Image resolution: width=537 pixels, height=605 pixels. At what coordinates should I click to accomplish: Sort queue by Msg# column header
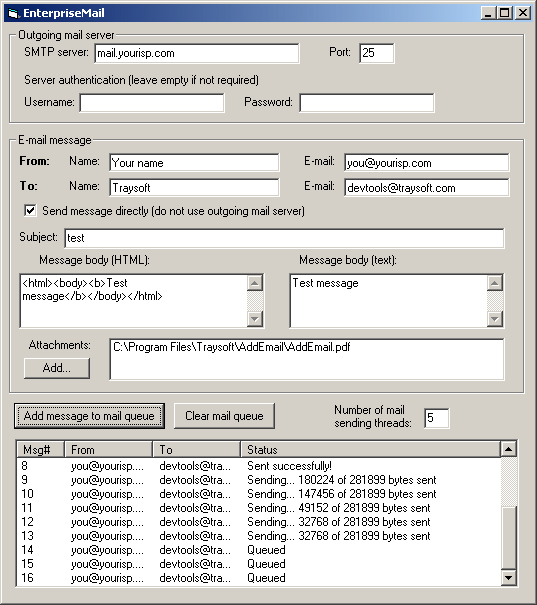point(41,450)
